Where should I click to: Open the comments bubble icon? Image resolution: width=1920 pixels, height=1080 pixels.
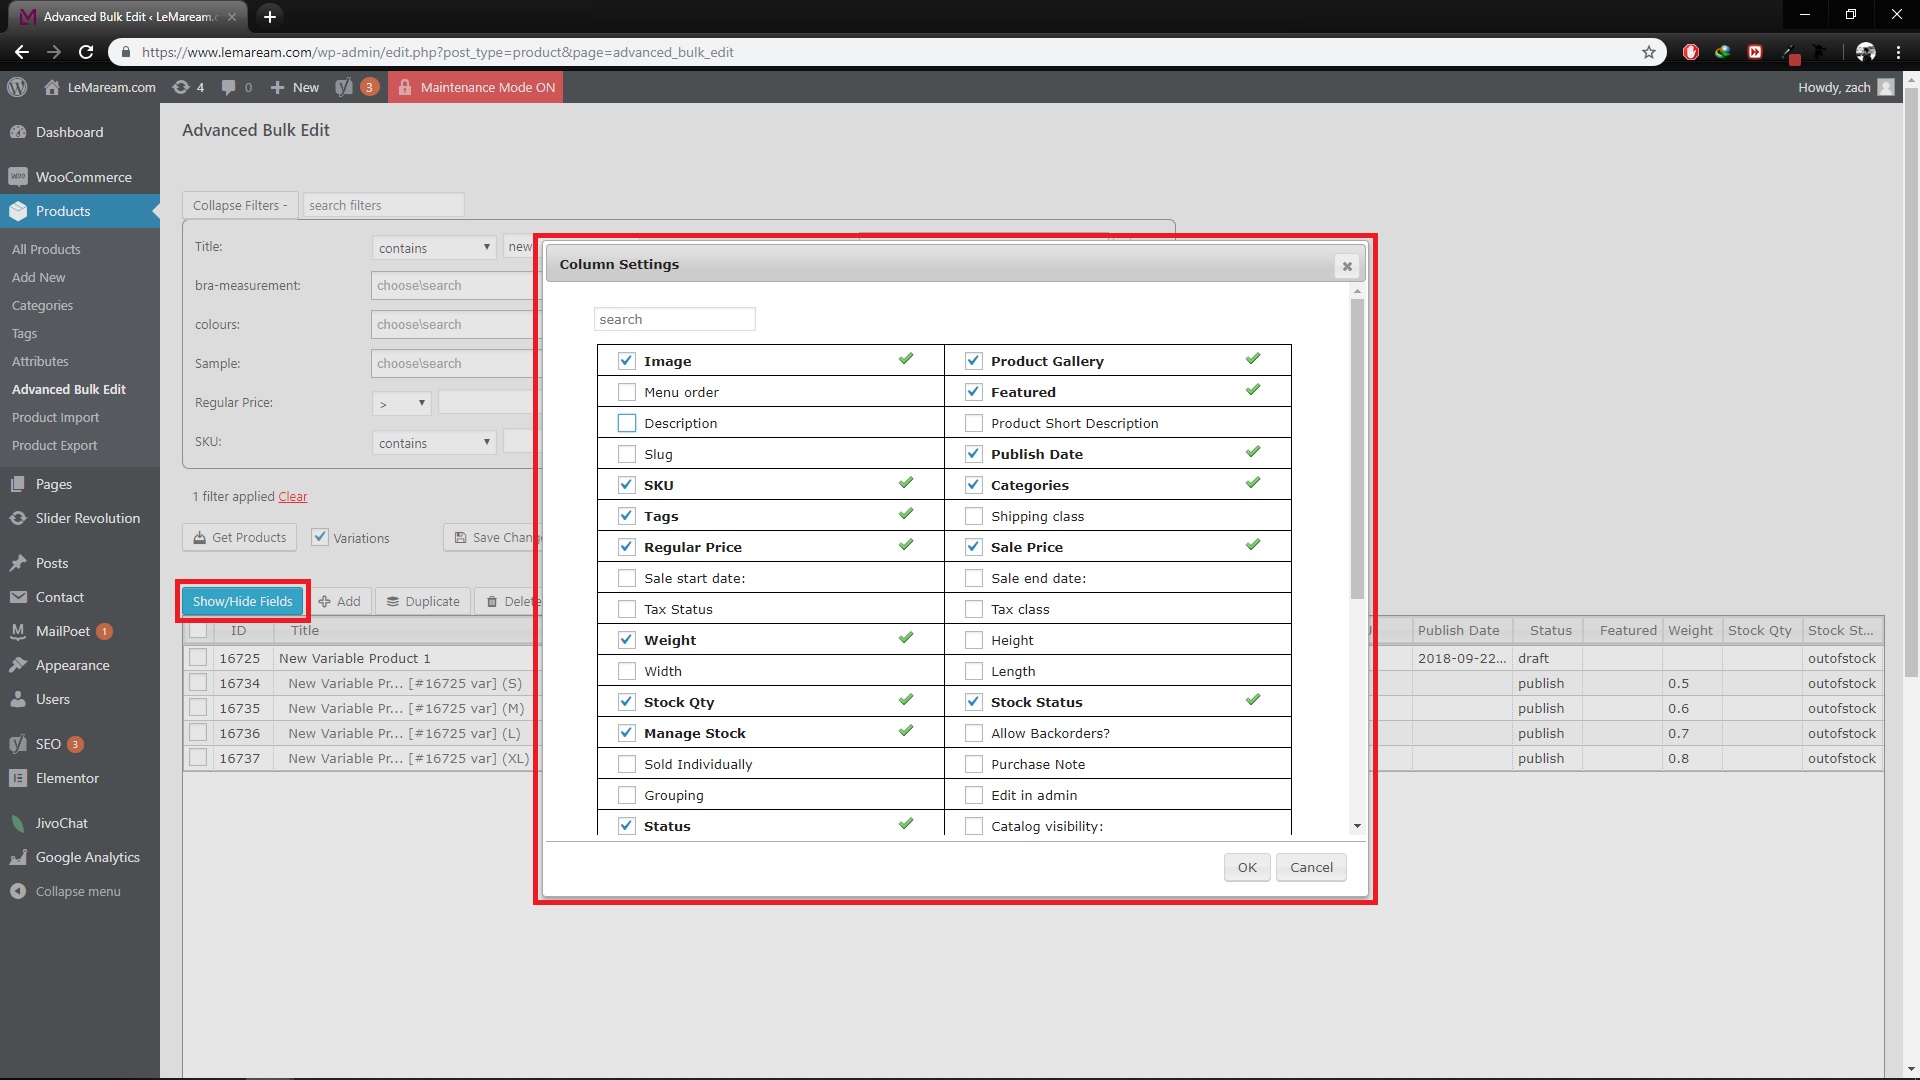click(x=229, y=87)
